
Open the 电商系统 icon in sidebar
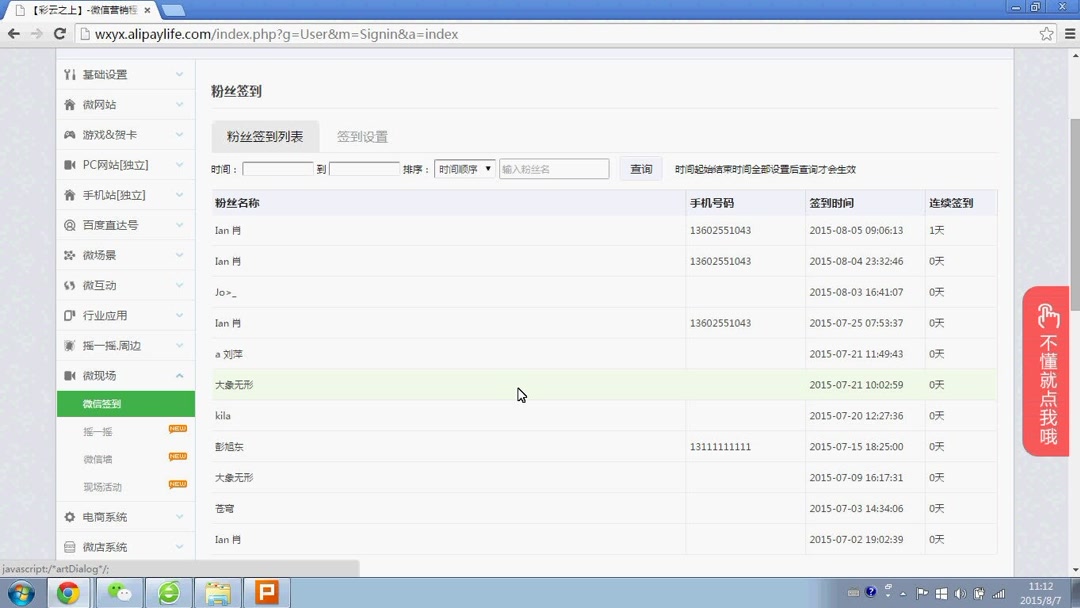coord(68,516)
